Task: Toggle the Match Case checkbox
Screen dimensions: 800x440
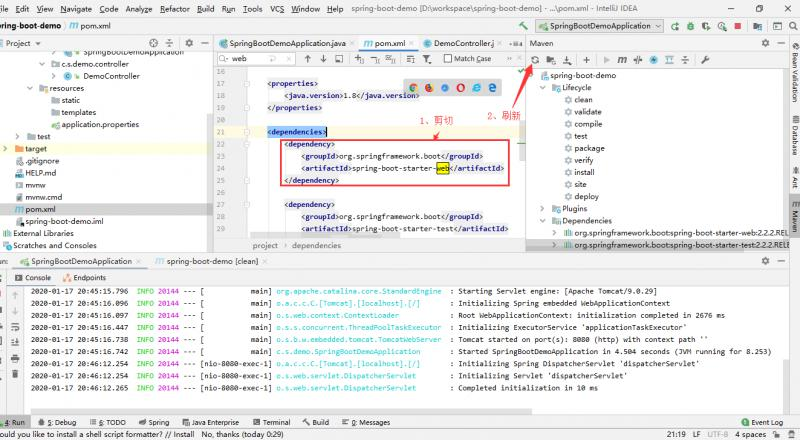Action: (x=448, y=59)
